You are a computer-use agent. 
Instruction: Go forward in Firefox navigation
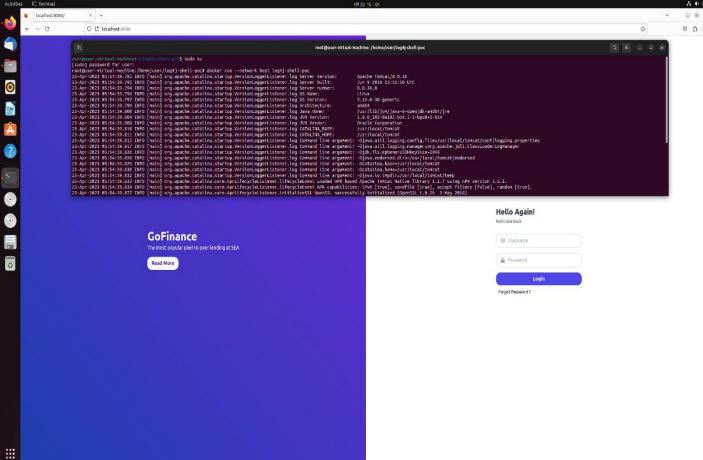click(37, 29)
